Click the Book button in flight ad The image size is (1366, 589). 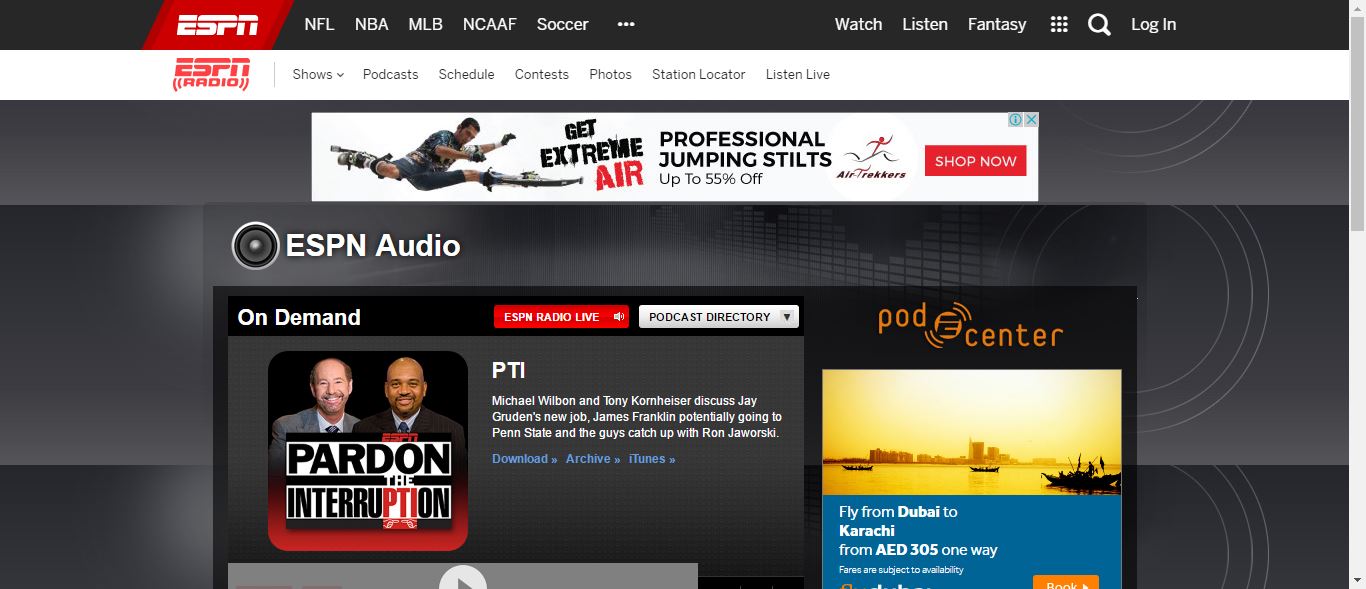tap(1066, 583)
